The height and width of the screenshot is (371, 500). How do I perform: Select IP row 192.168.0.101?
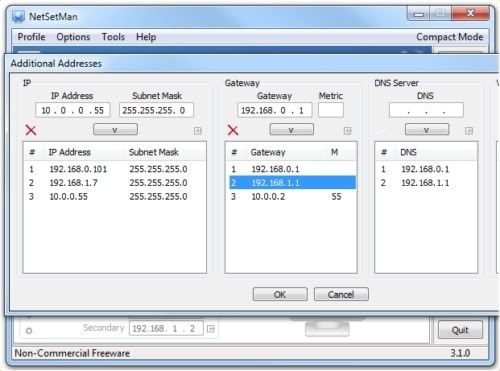coord(114,169)
